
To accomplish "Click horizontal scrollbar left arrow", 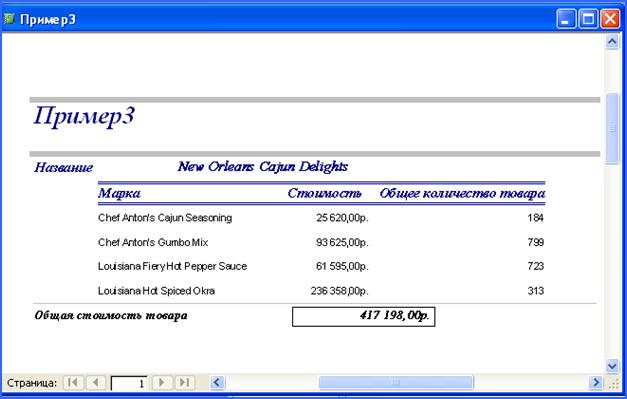I will click(x=217, y=383).
